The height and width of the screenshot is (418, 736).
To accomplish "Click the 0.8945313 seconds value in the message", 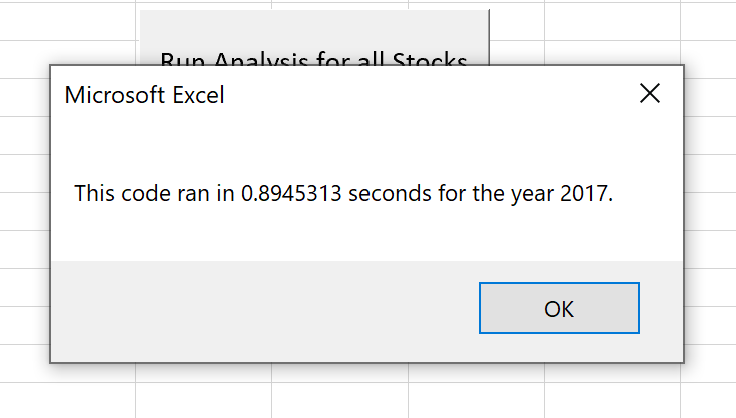I will click(335, 193).
